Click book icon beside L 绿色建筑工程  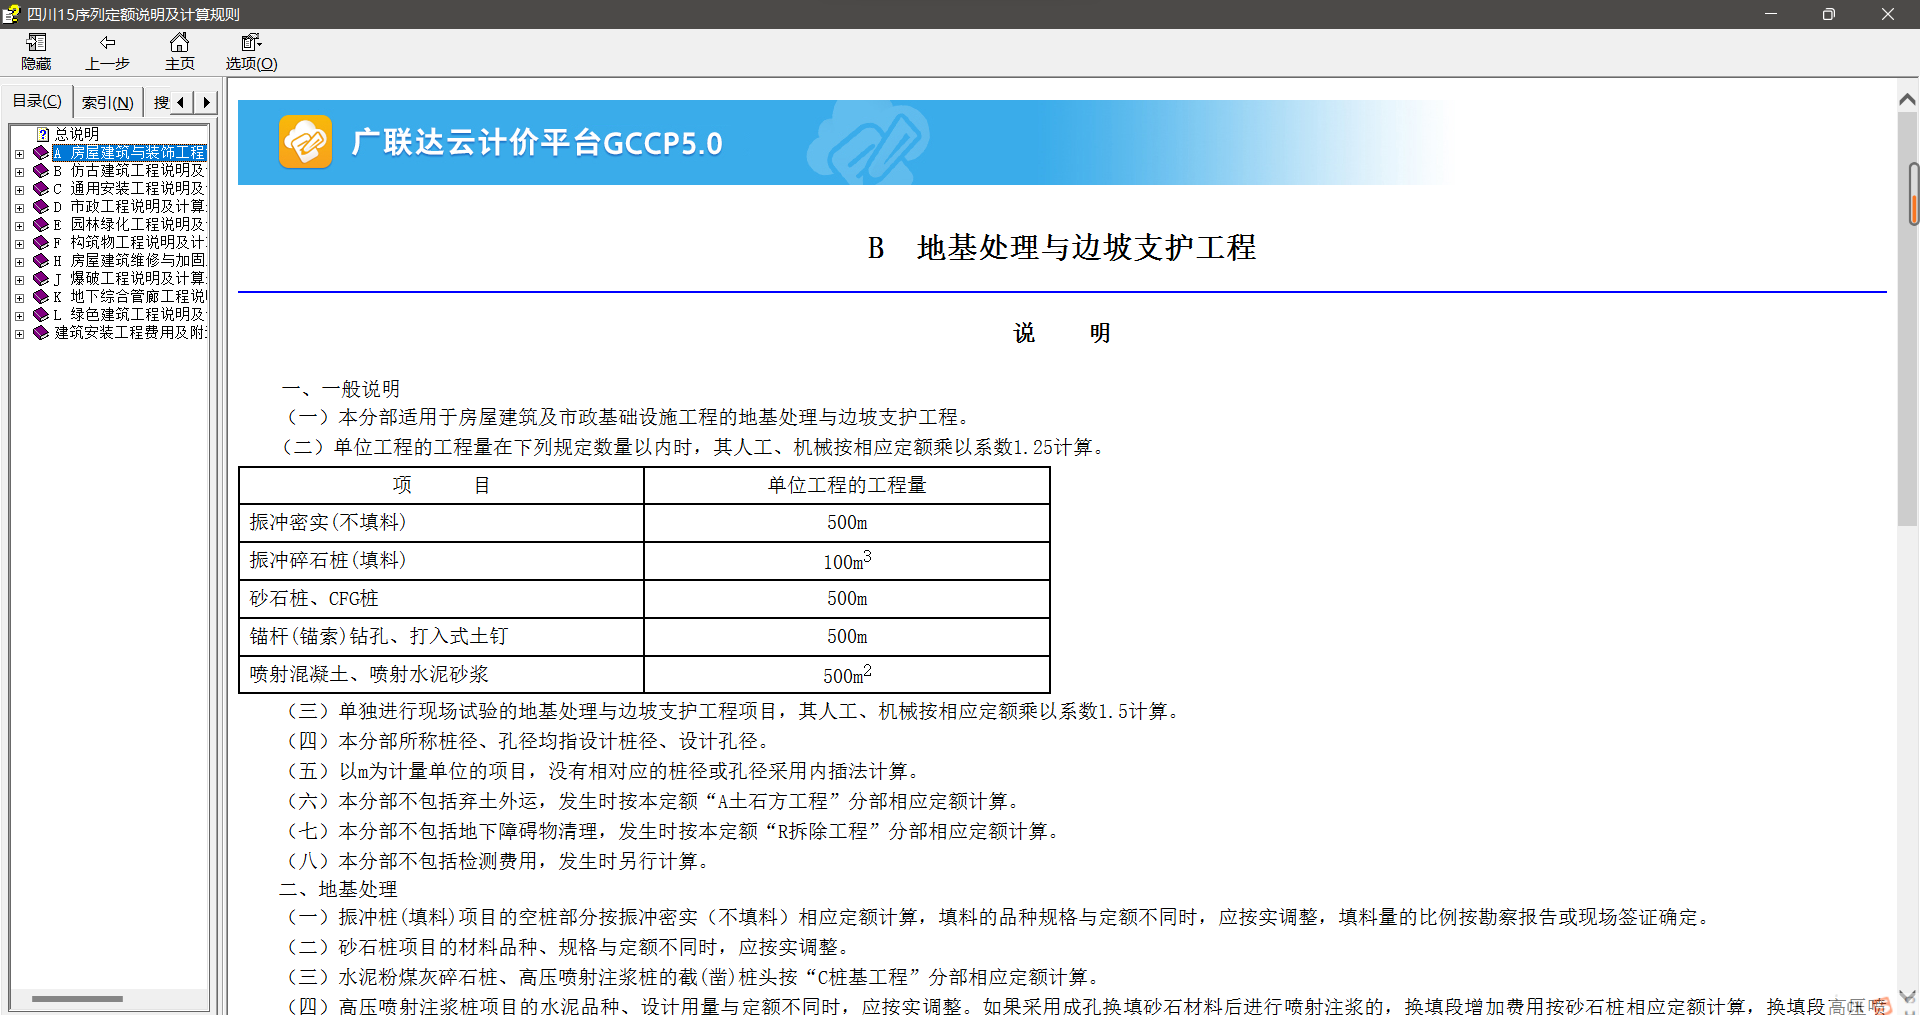(x=41, y=315)
